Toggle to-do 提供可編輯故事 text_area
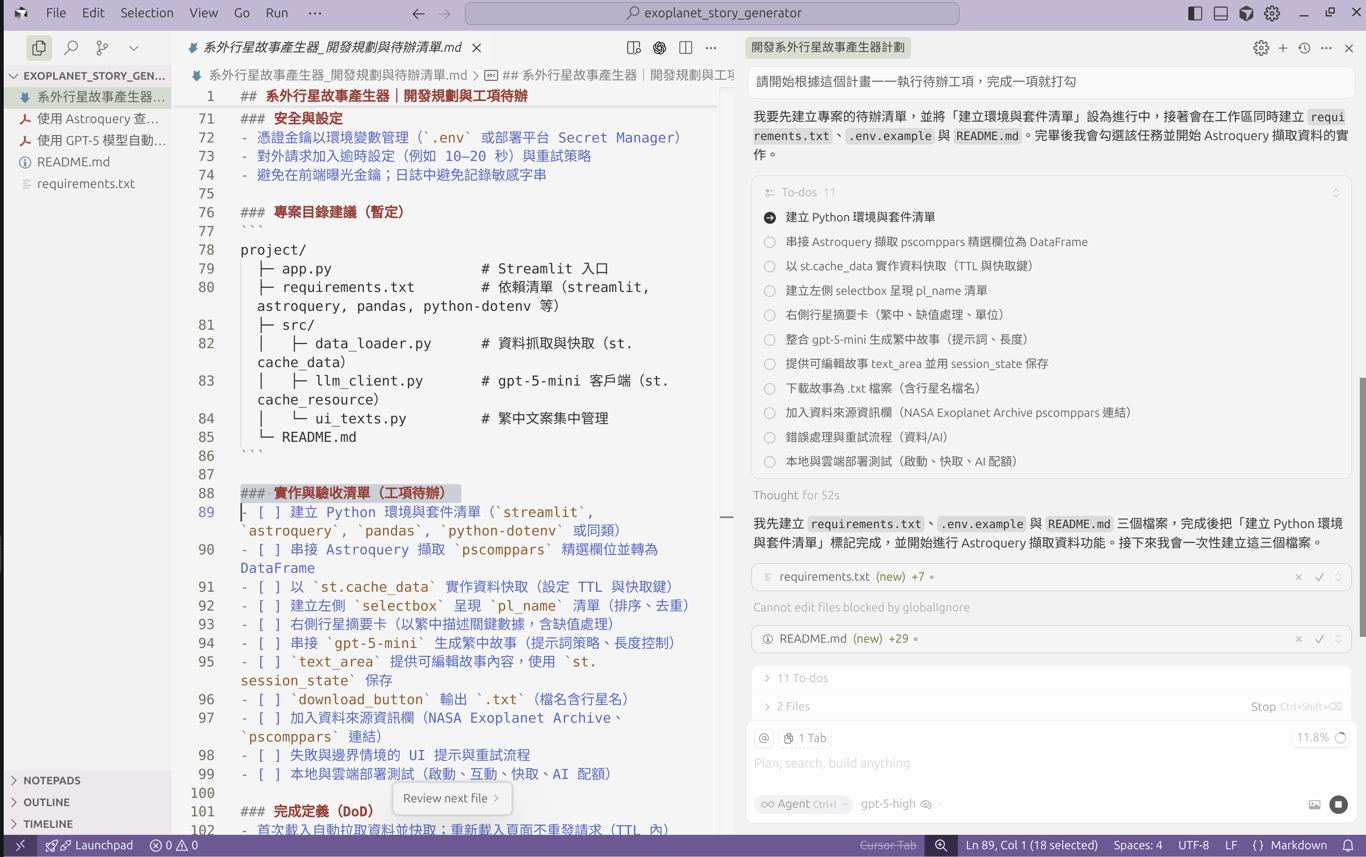The image size is (1366, 857). pyautogui.click(x=769, y=364)
